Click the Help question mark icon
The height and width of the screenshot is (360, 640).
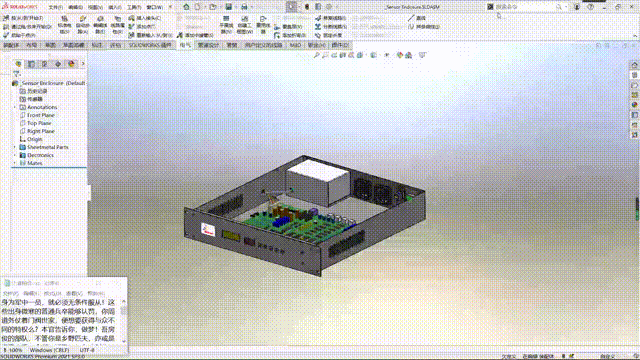(590, 7)
